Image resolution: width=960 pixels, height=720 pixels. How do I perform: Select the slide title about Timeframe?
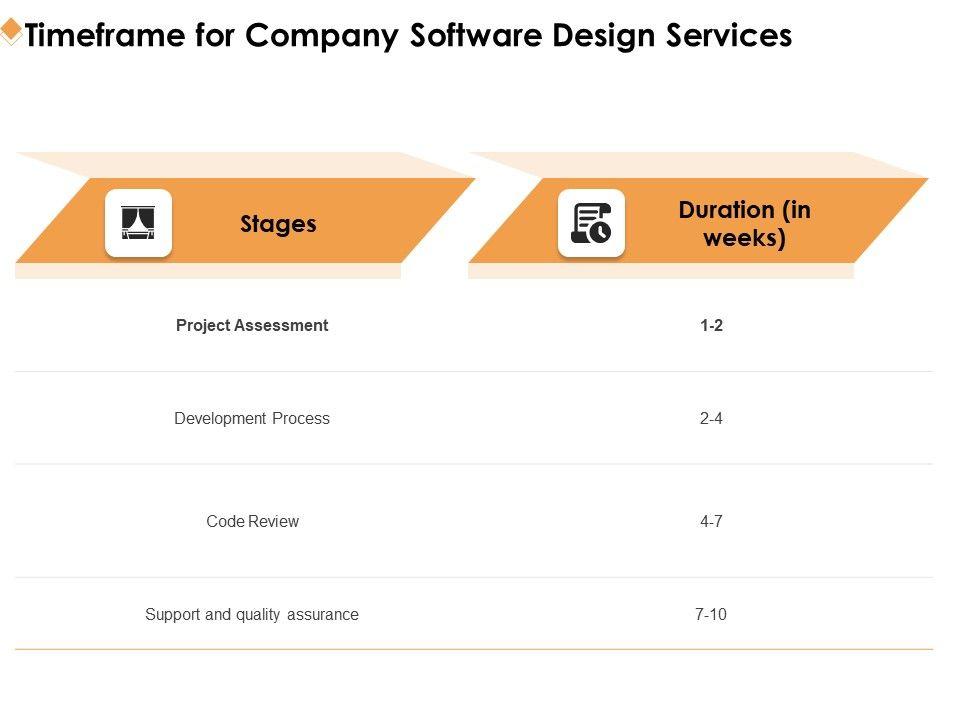tap(408, 35)
